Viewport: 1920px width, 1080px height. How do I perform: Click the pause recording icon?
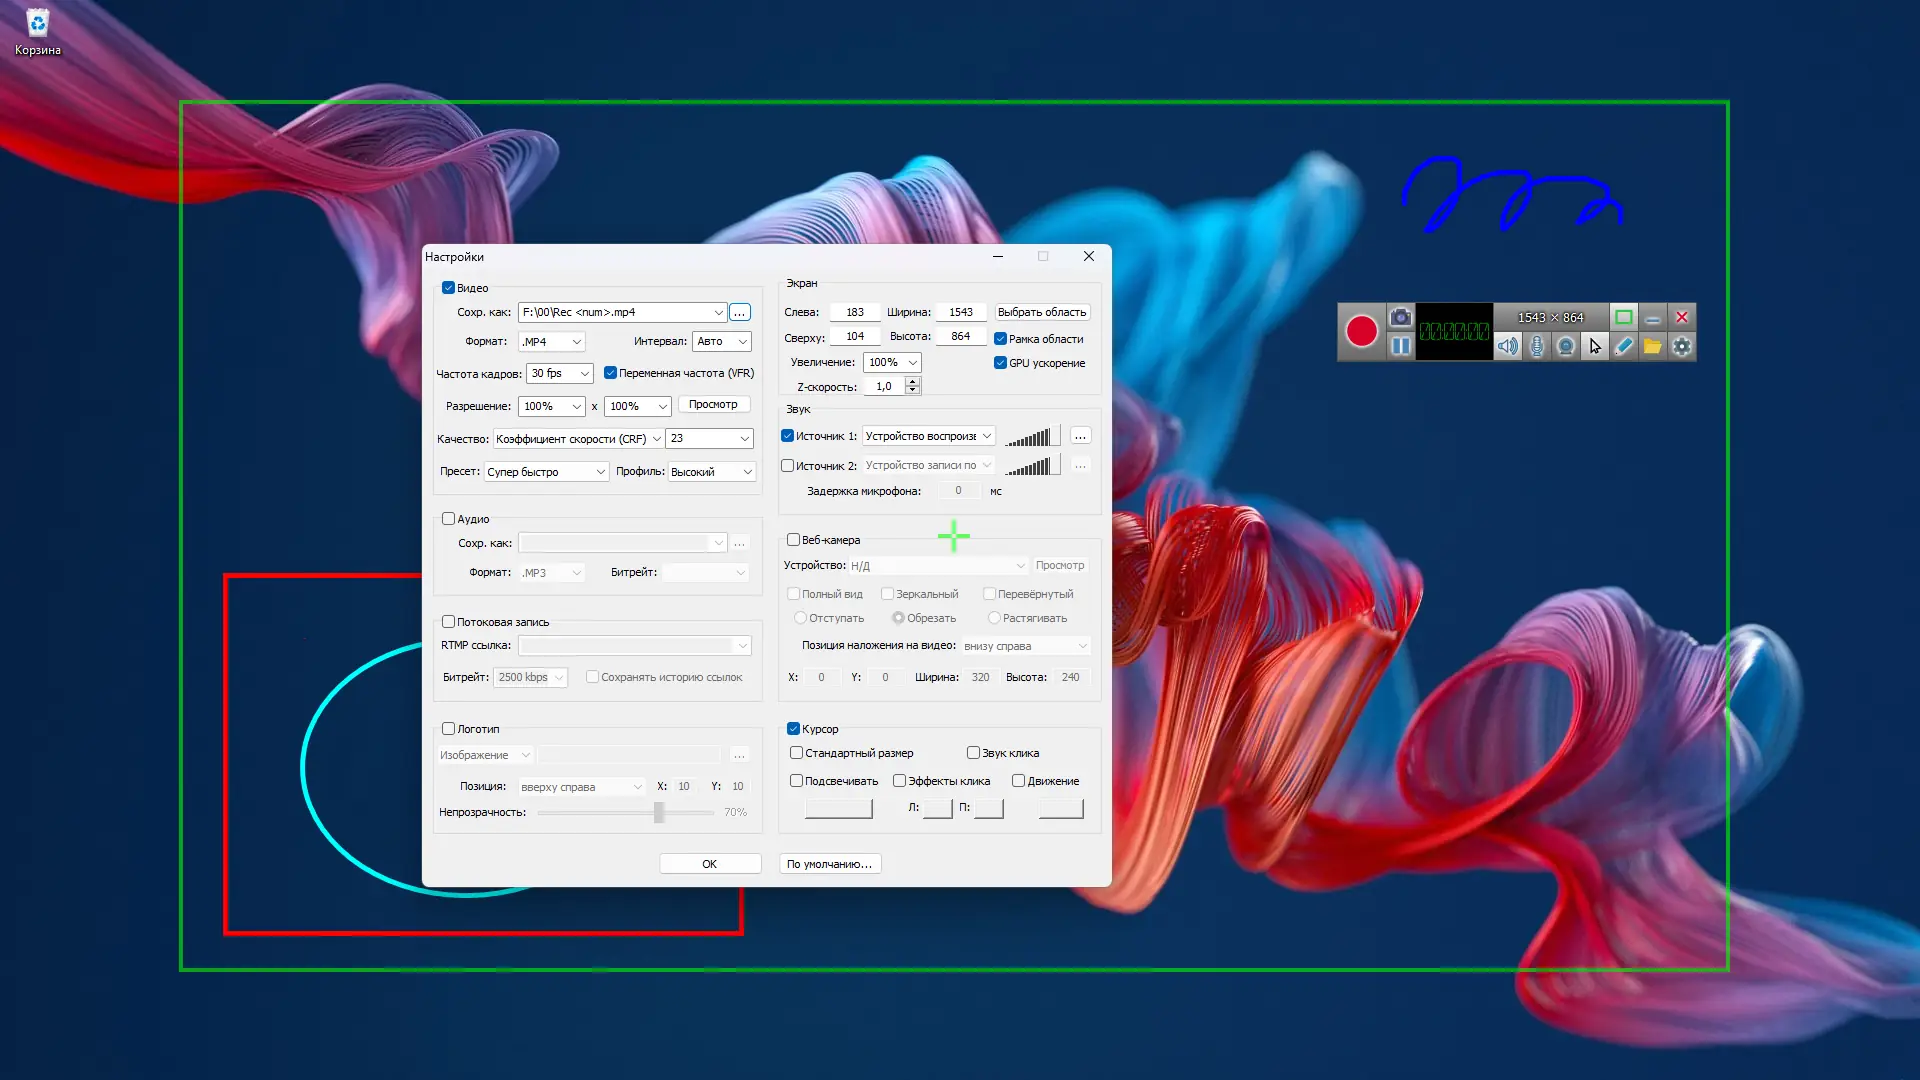(1401, 346)
